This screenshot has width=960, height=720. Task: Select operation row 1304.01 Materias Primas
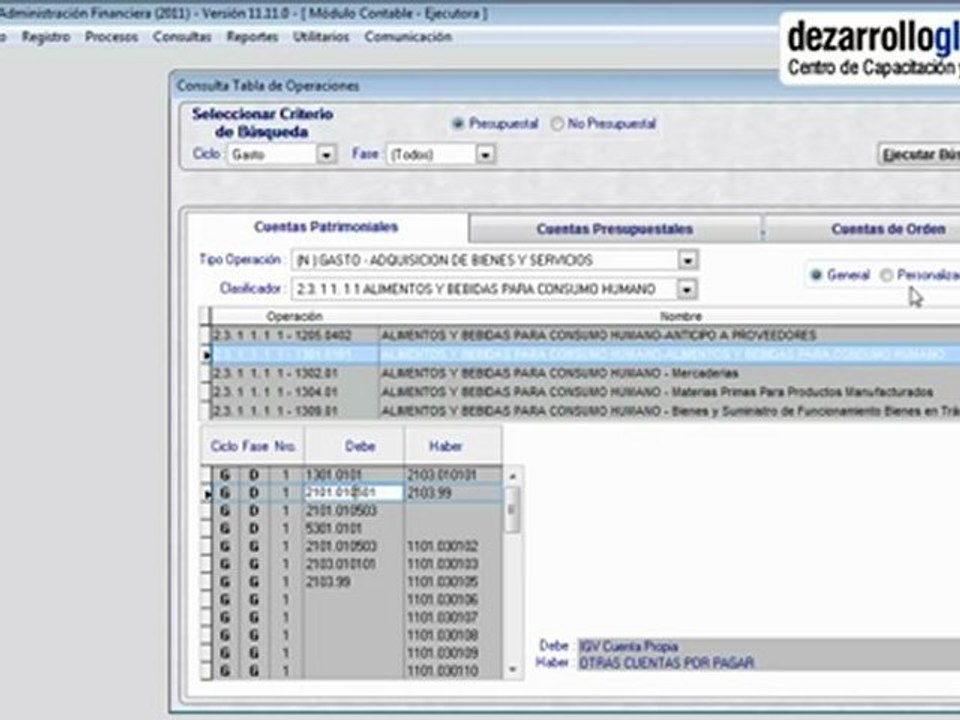click(585, 392)
